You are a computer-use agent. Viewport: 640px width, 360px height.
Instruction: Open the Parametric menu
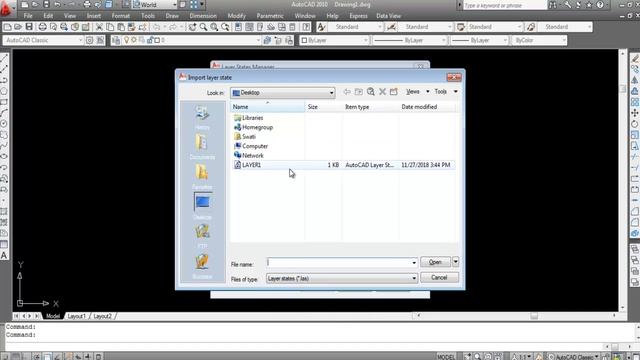pos(270,16)
